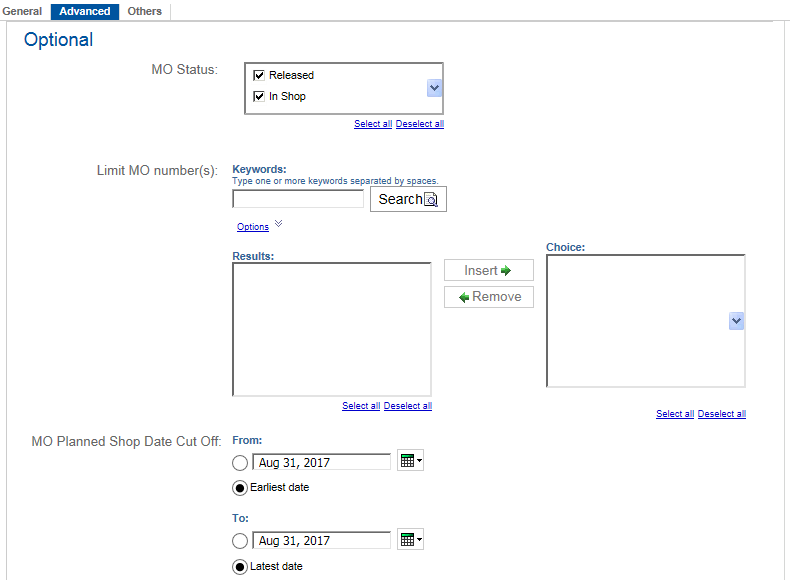Viewport: 790px width, 580px height.
Task: Open the From date calendar picker icon
Action: point(410,461)
